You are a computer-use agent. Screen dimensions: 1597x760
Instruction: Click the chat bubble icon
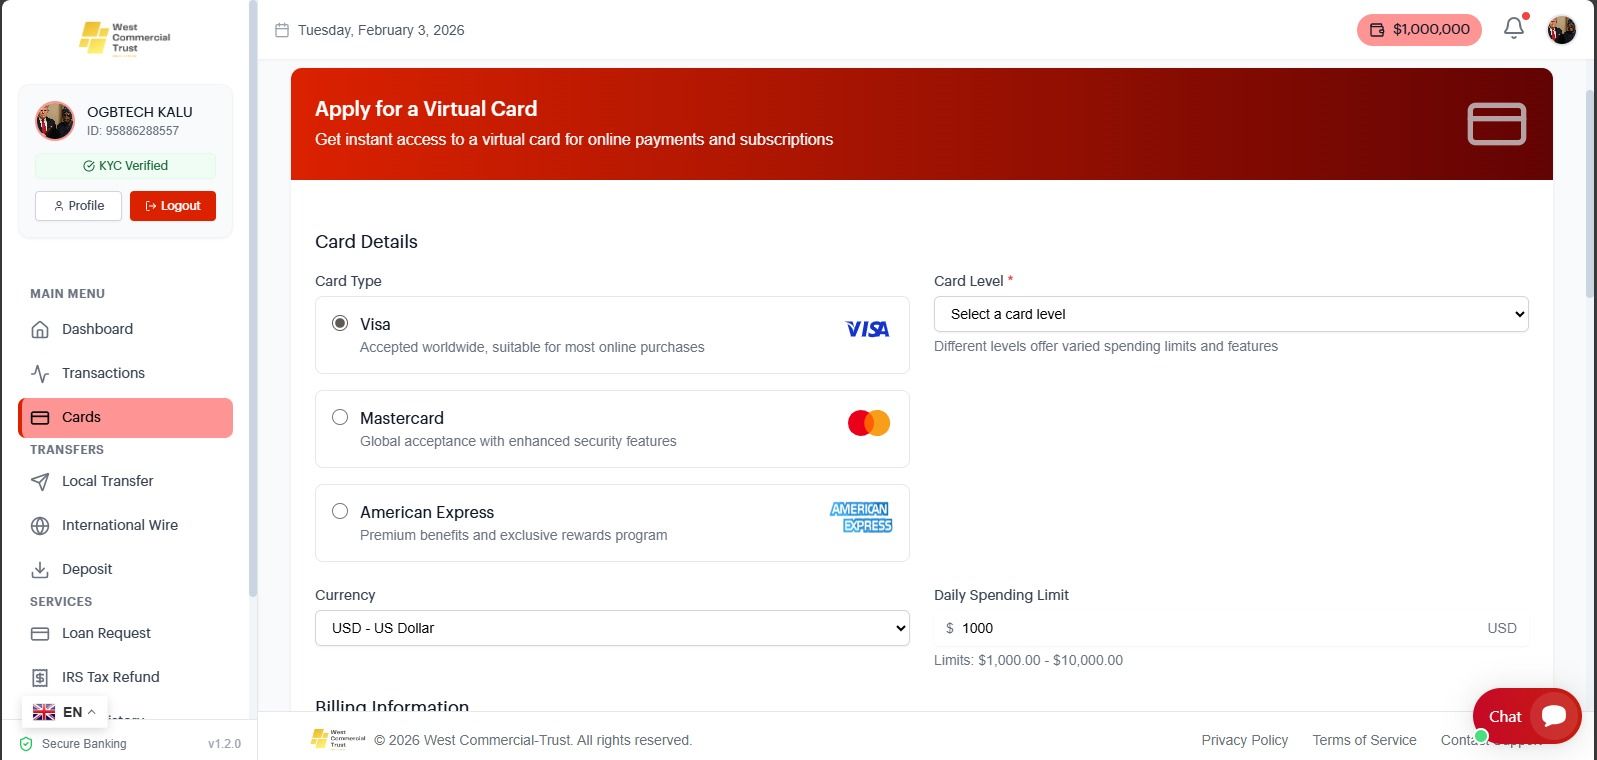[x=1554, y=716]
